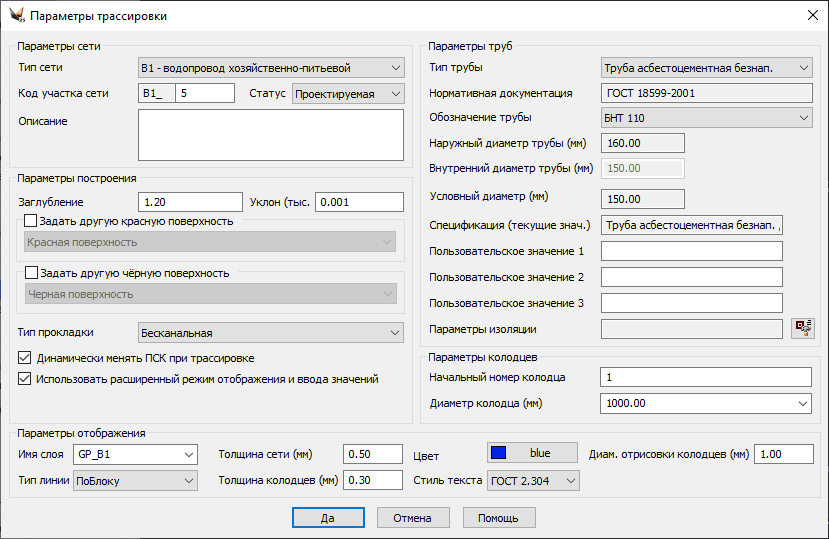829x539 pixels.
Task: Enable 'Задать другую красную поверхность' checkbox
Action: click(31, 221)
